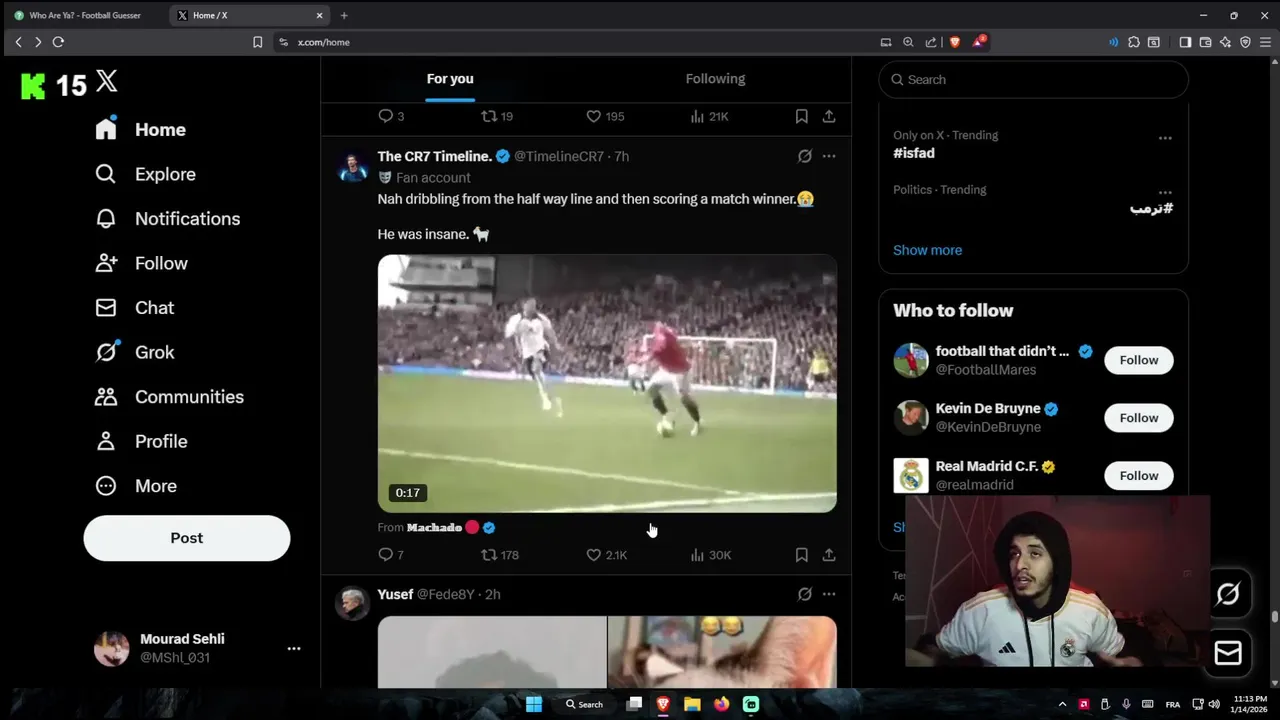The width and height of the screenshot is (1280, 720).
Task: Open Brave Shields lion icon
Action: [x=955, y=42]
